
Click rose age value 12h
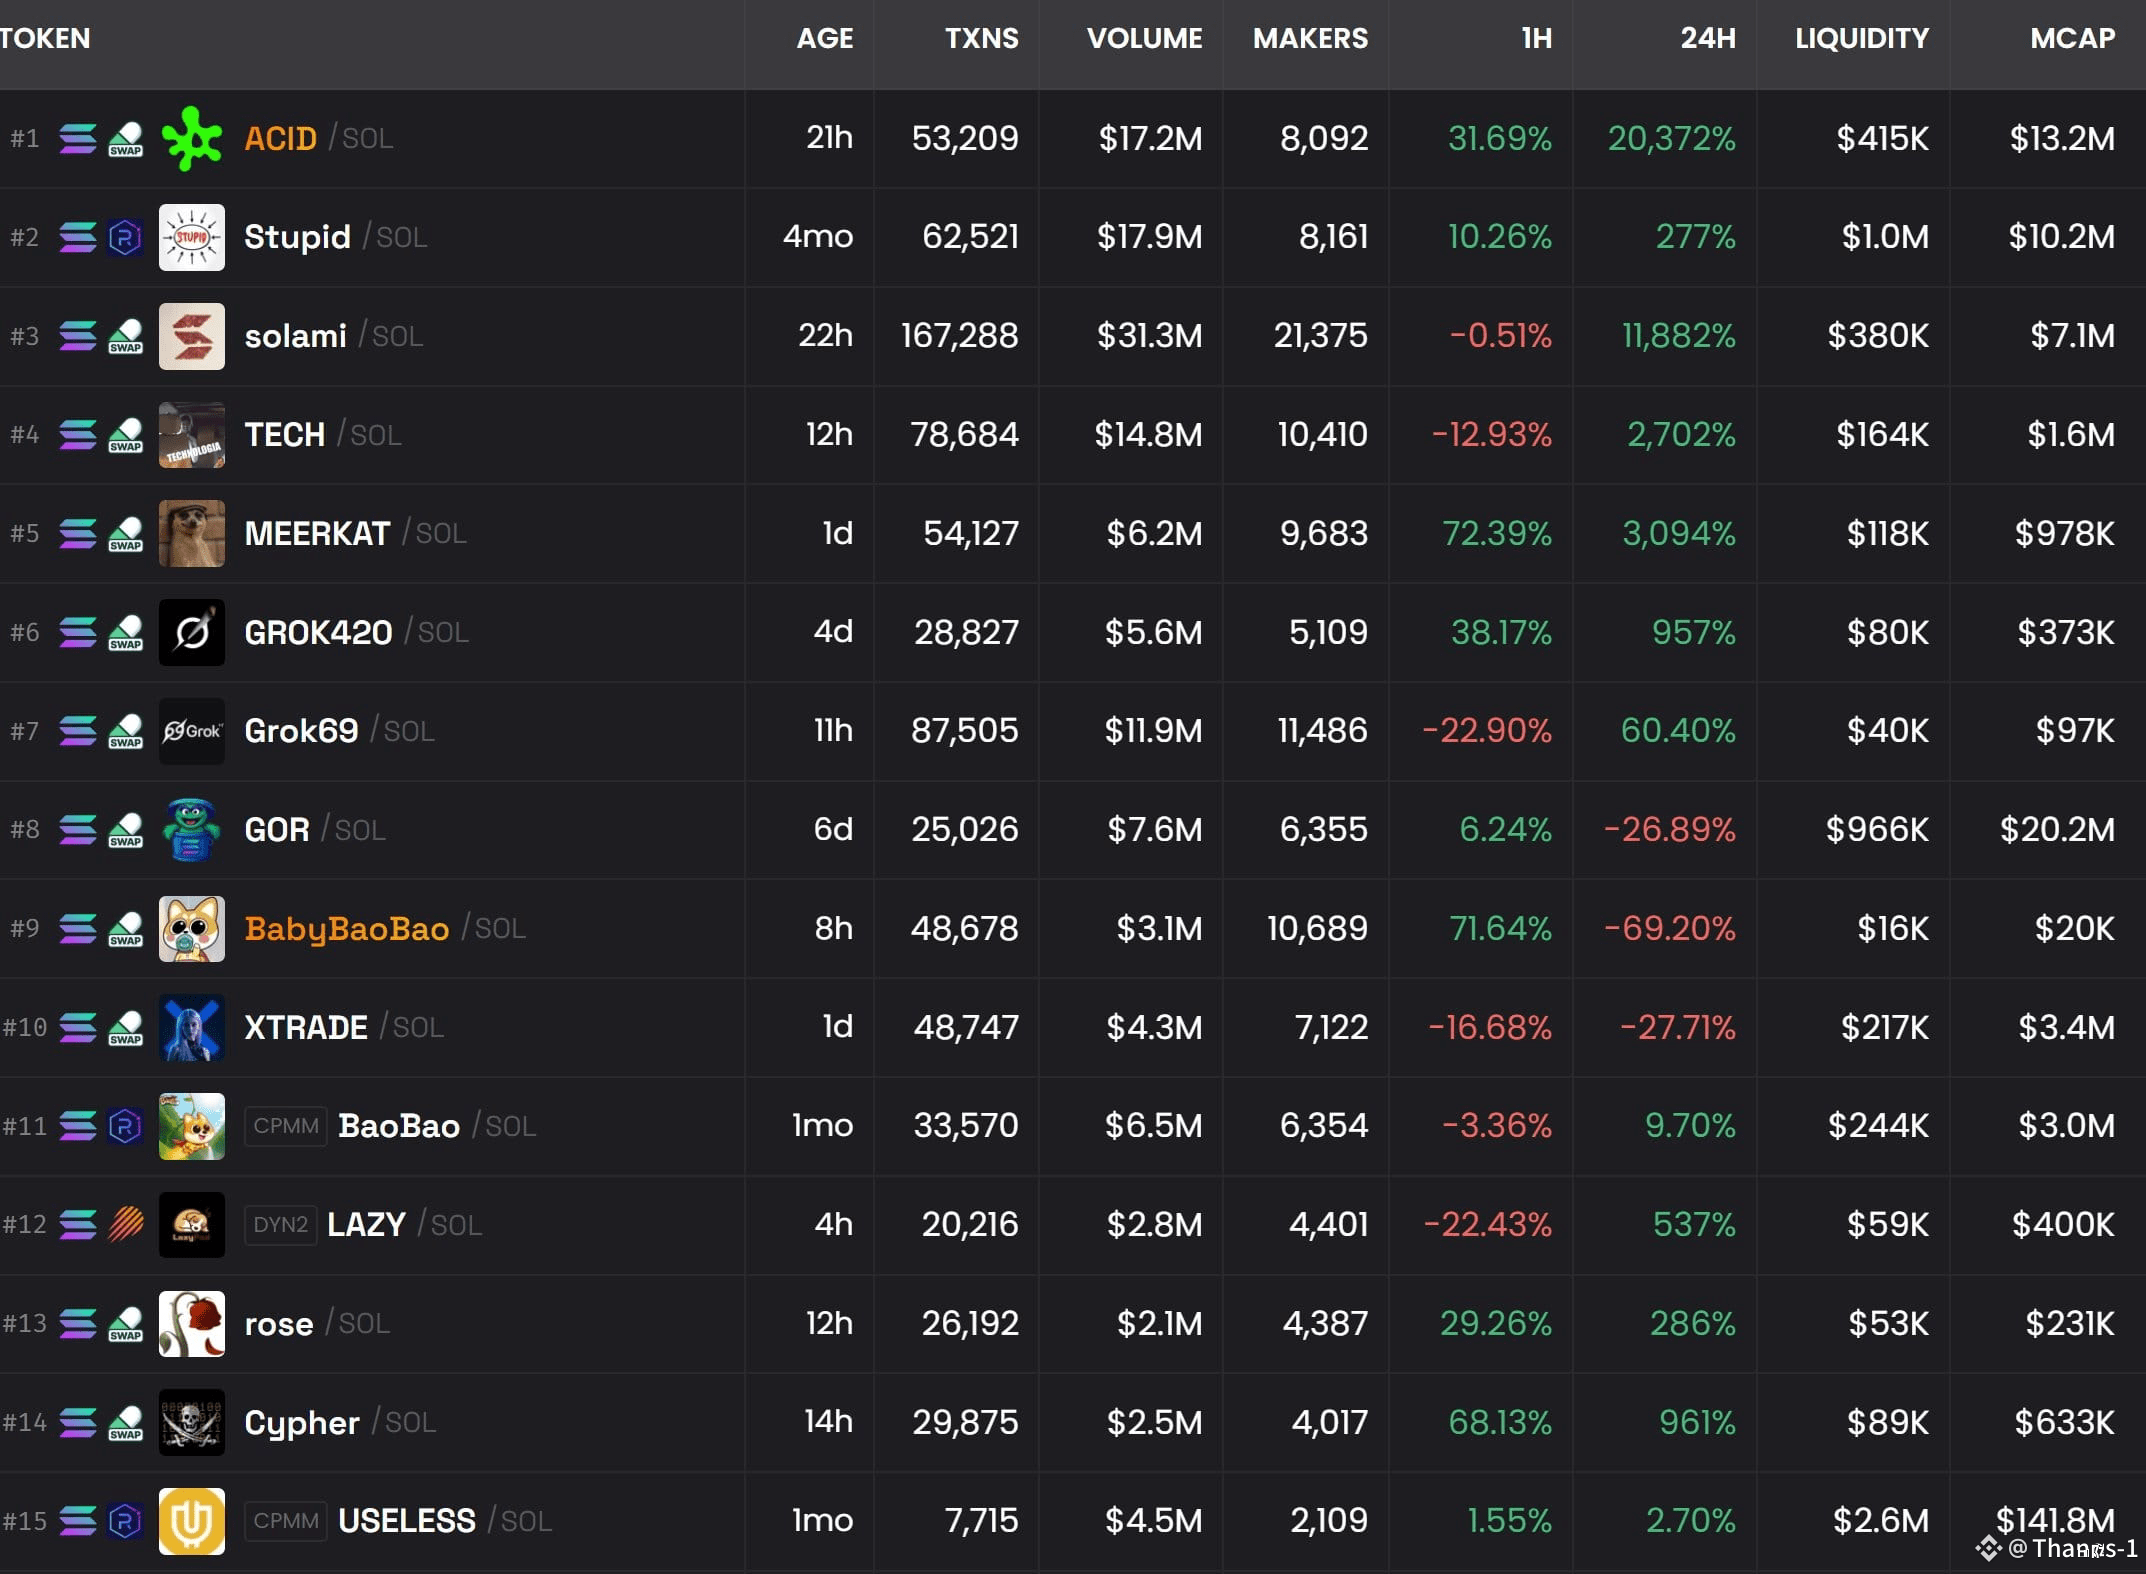[x=829, y=1324]
